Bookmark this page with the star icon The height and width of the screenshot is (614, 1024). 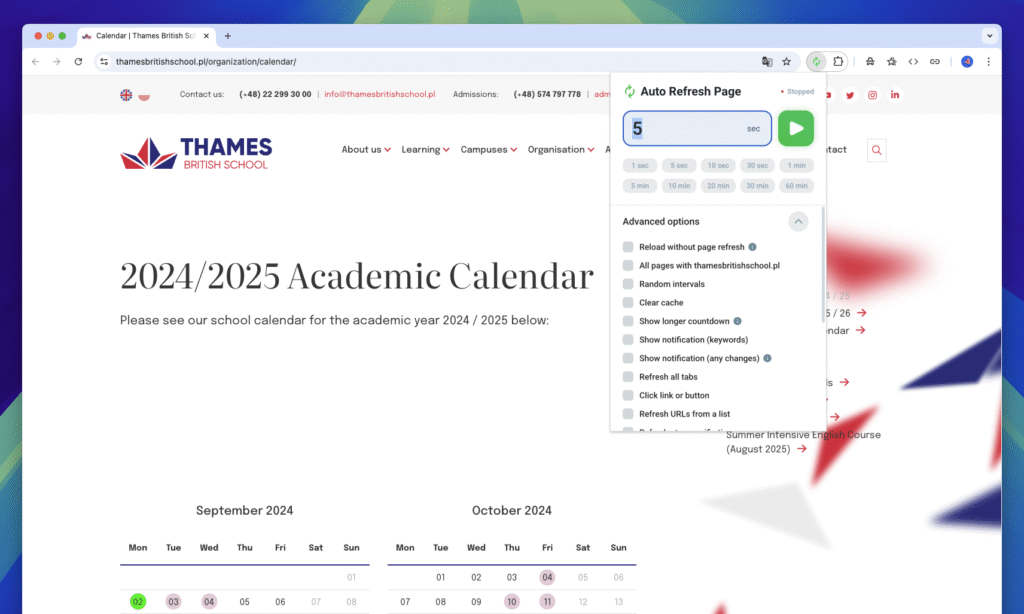click(x=787, y=61)
